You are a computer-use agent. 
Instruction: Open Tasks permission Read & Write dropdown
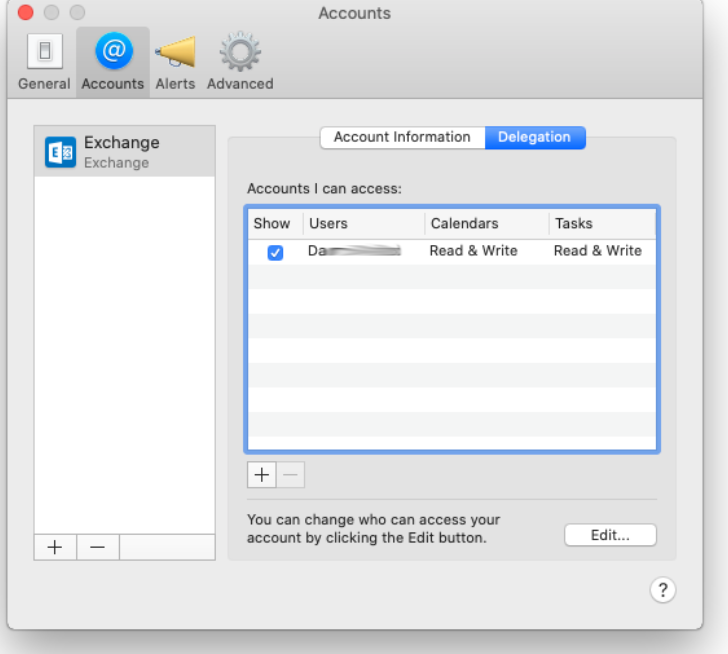tap(598, 251)
